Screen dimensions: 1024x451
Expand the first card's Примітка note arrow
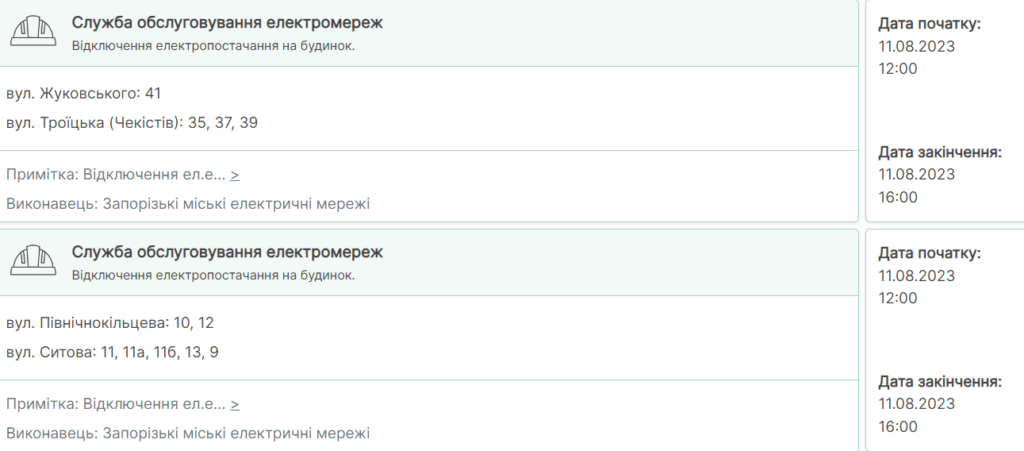[235, 175]
